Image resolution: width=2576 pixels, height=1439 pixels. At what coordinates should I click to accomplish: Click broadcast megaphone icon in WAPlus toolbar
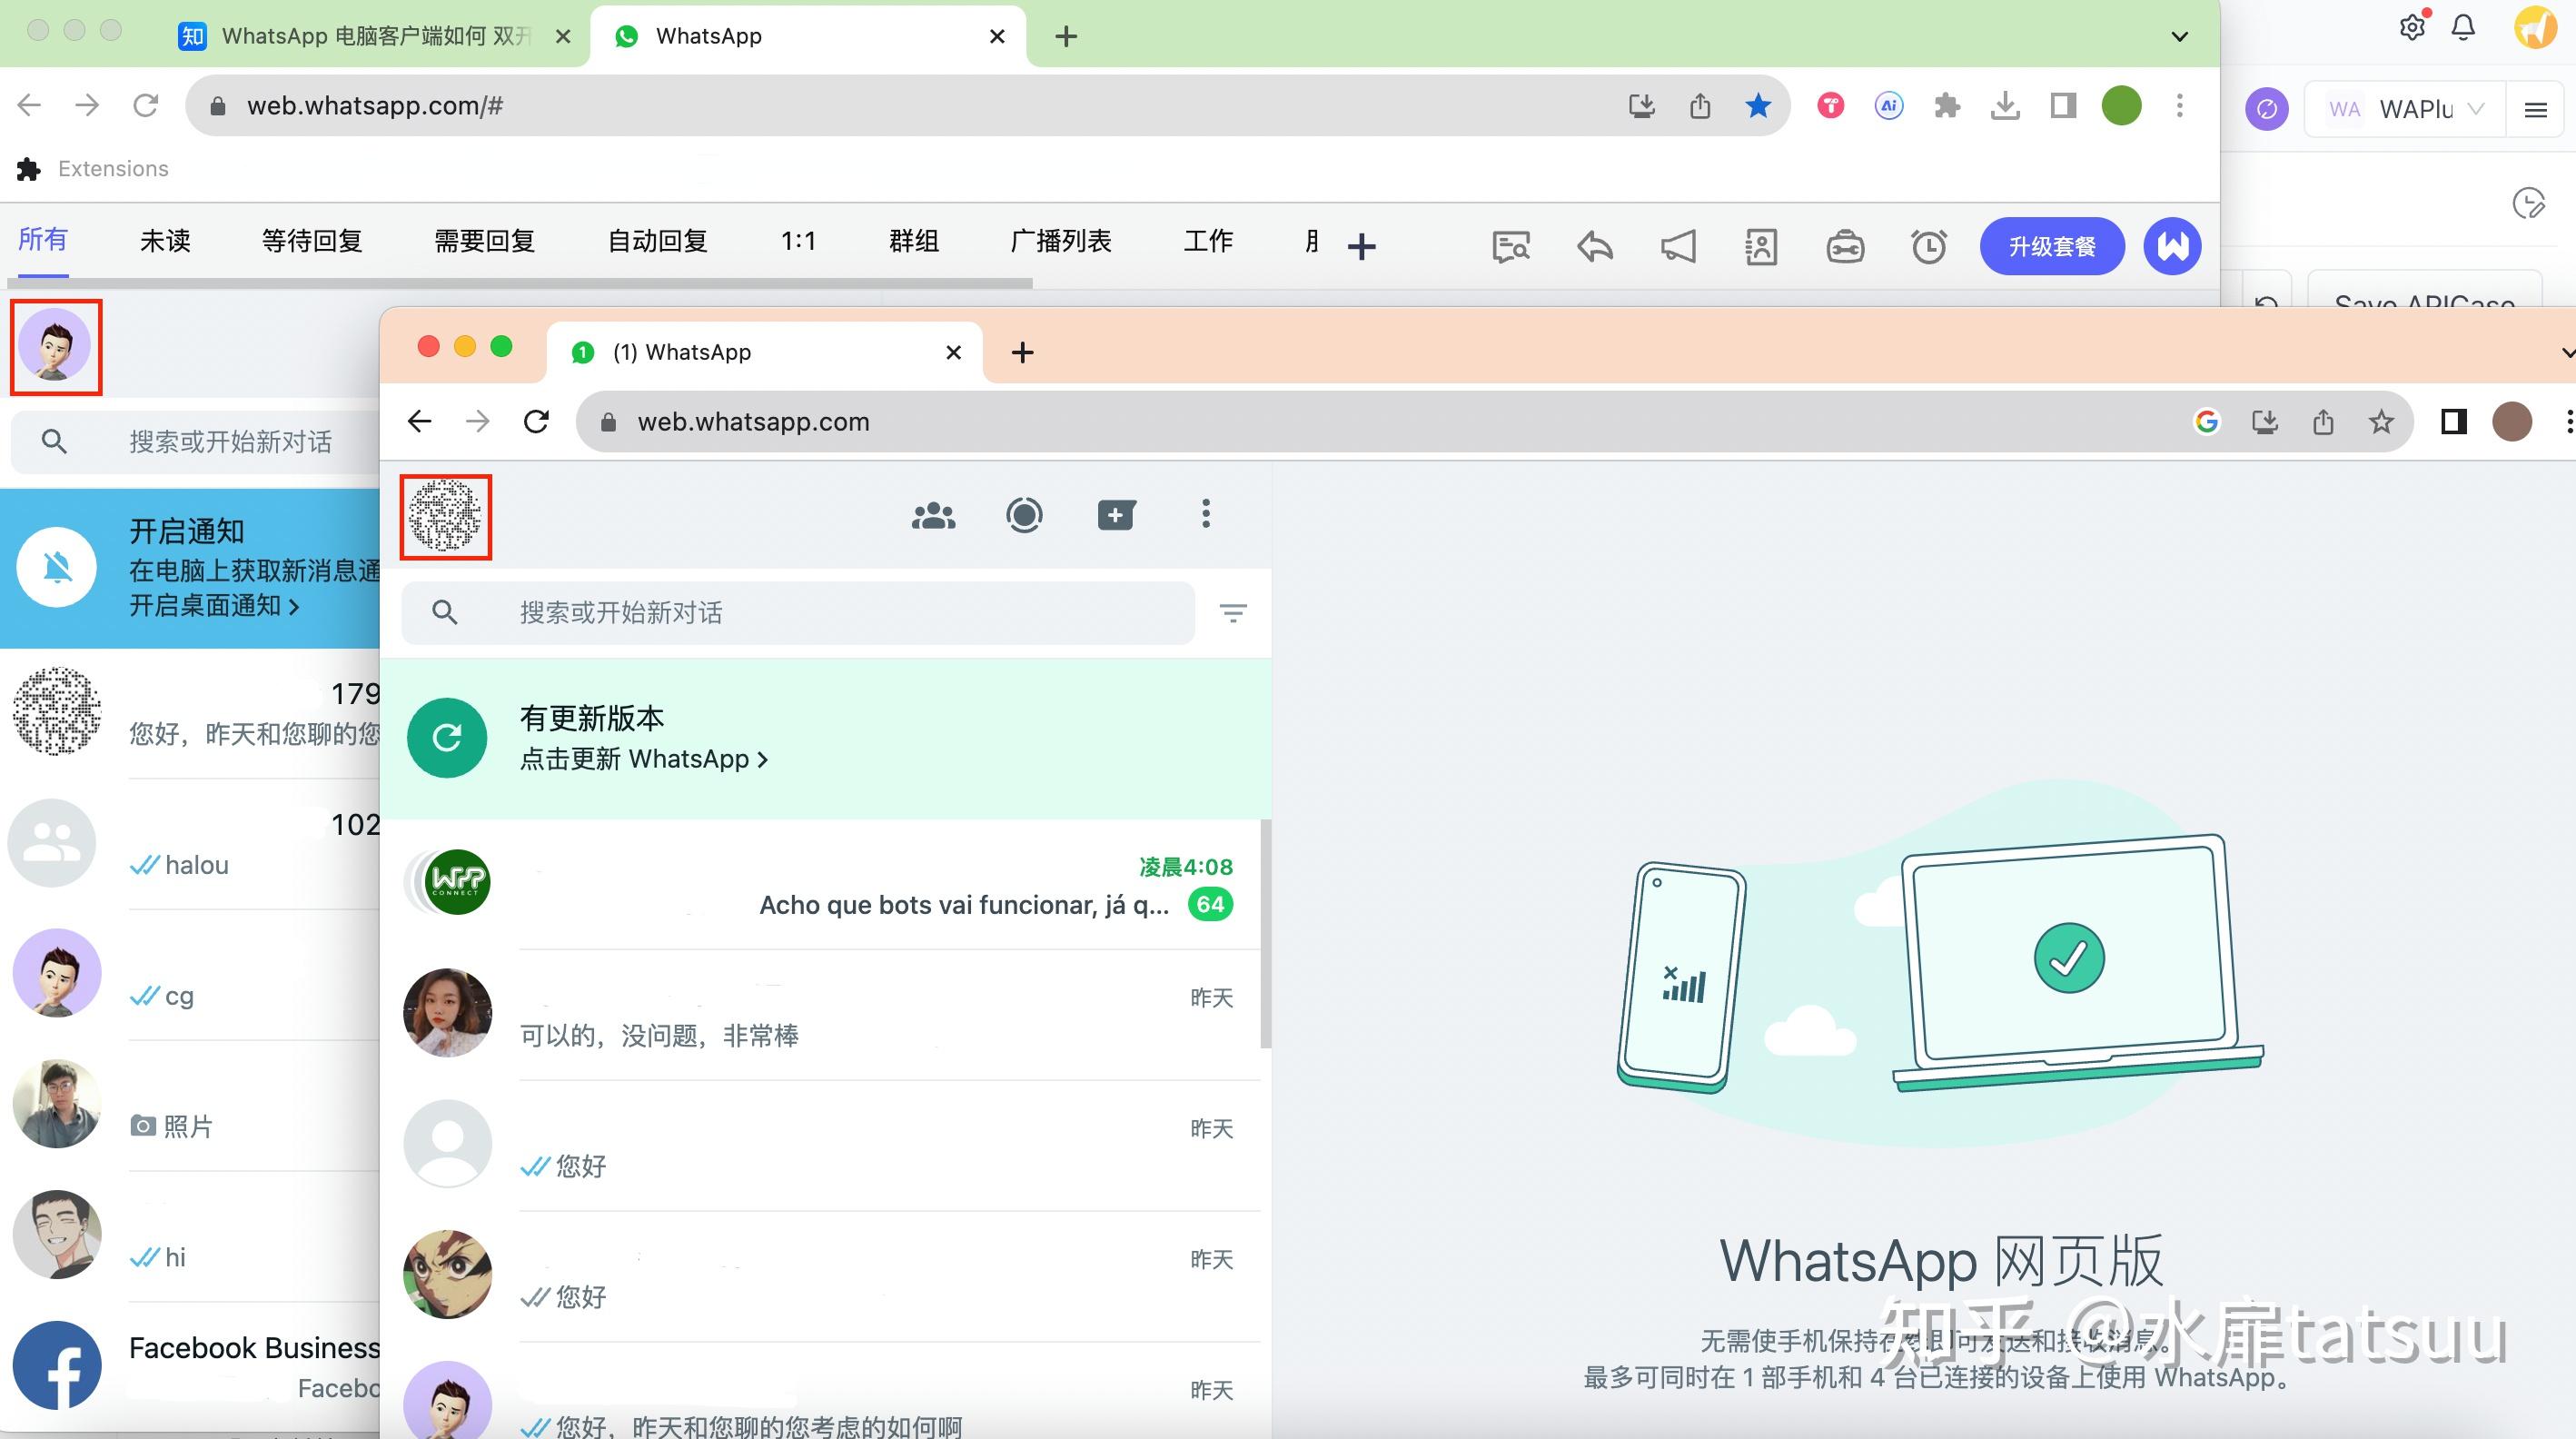[1679, 246]
